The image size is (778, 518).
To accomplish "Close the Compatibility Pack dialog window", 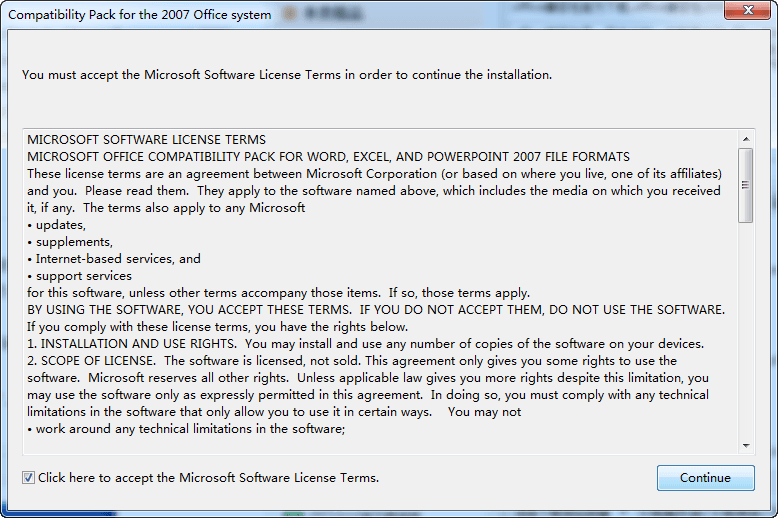I will pos(748,10).
